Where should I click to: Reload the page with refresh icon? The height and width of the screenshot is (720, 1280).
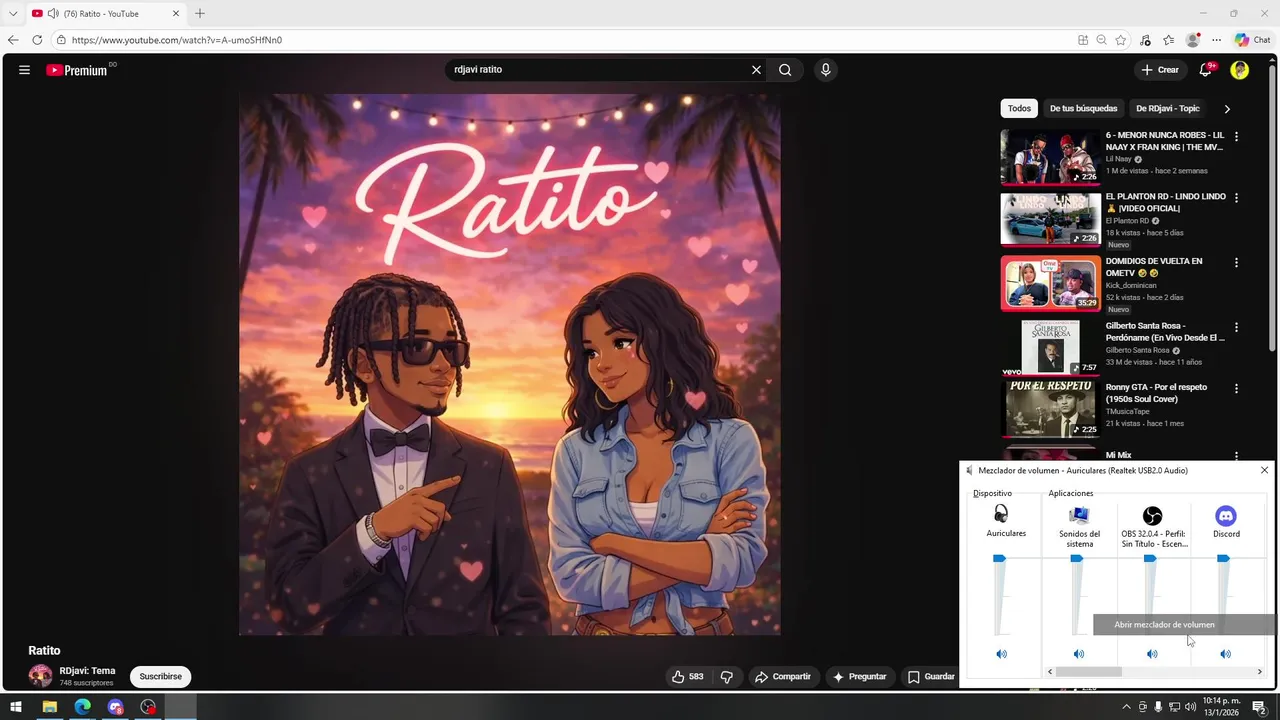click(37, 40)
